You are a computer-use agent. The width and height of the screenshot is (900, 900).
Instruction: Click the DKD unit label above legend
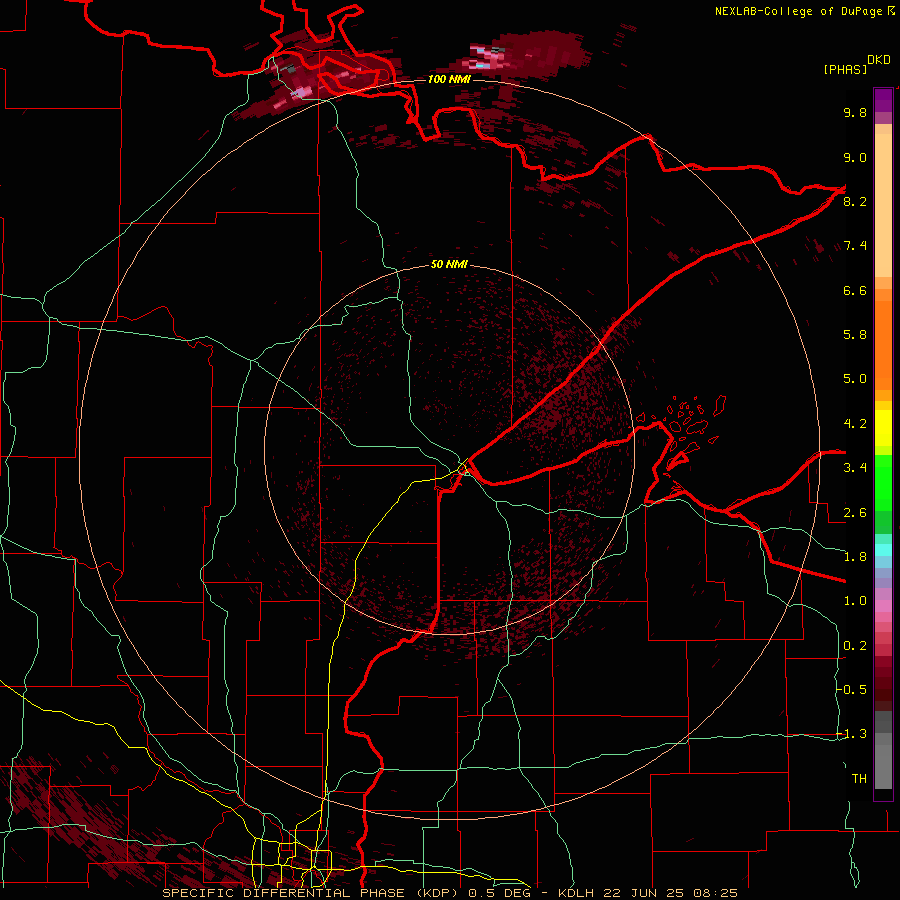[x=879, y=60]
